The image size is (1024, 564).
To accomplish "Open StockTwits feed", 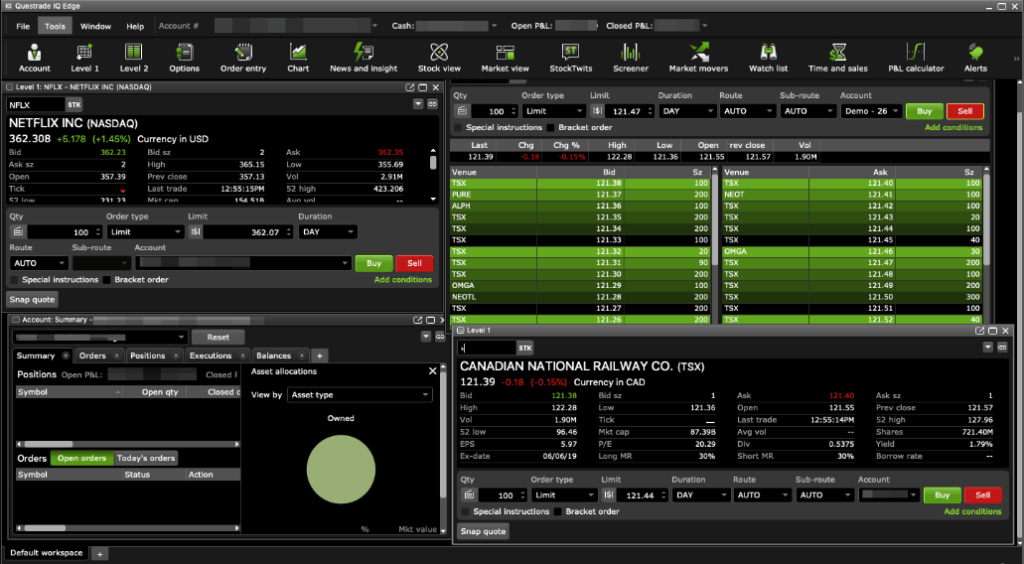I will (571, 57).
